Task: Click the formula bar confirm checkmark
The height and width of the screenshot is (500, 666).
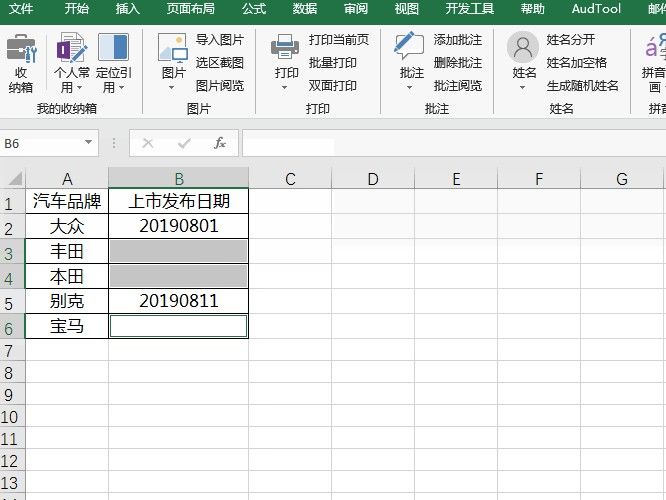Action: (184, 143)
